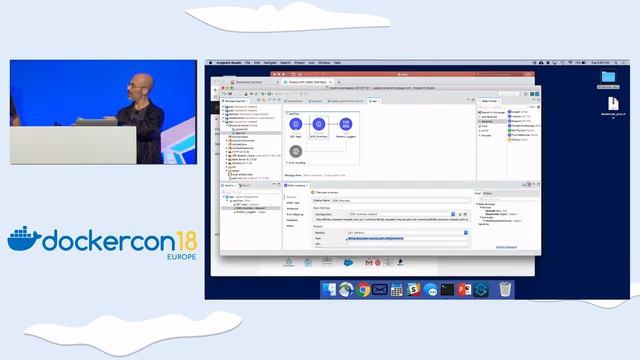Switch perspective using the rightmost toolbar perspective icon
The width and height of the screenshot is (640, 360).
tap(537, 94)
